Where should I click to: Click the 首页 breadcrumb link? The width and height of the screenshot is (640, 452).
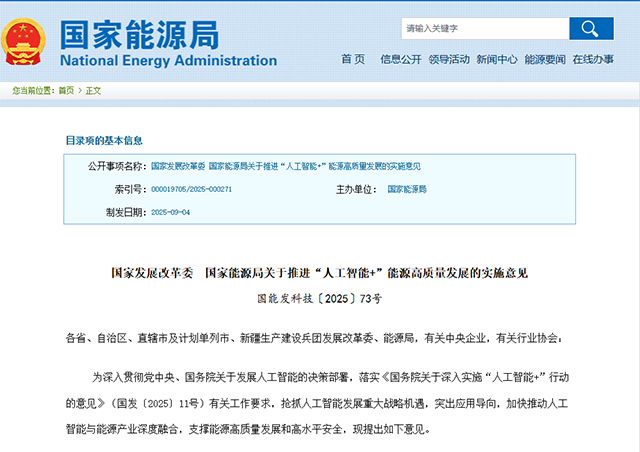tap(66, 90)
